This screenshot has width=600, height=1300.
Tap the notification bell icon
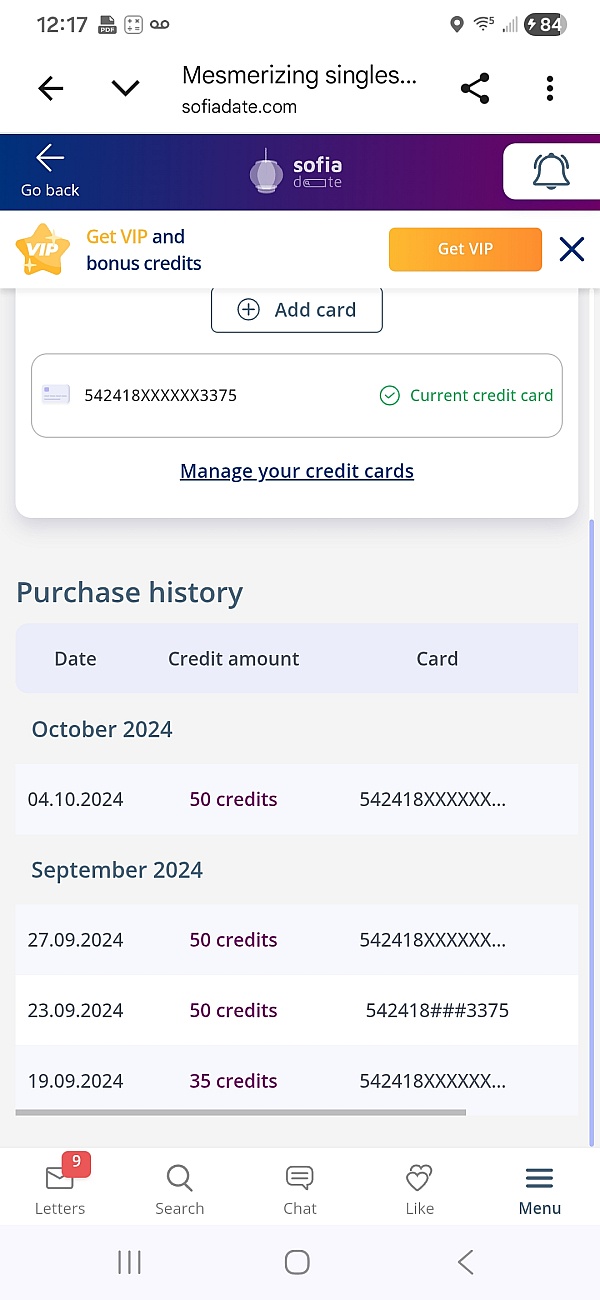[551, 172]
